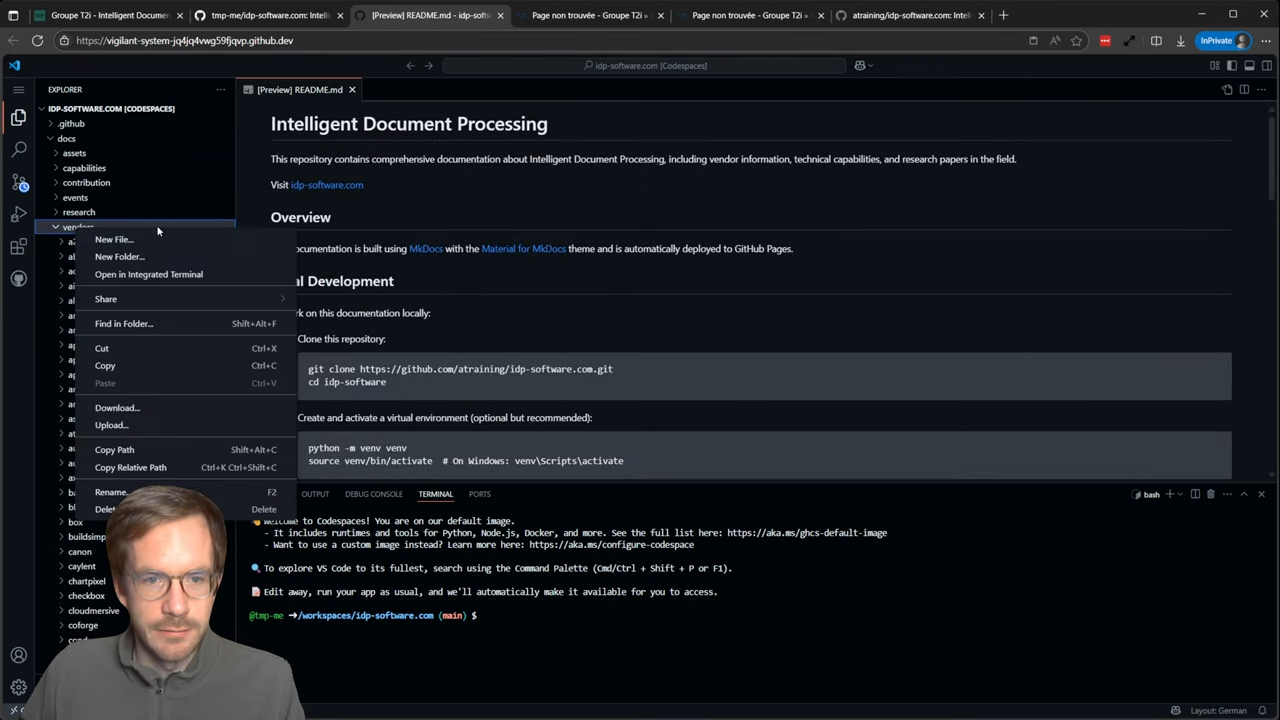Open the Run and Debug view icon
This screenshot has width=1280, height=720.
tap(18, 214)
